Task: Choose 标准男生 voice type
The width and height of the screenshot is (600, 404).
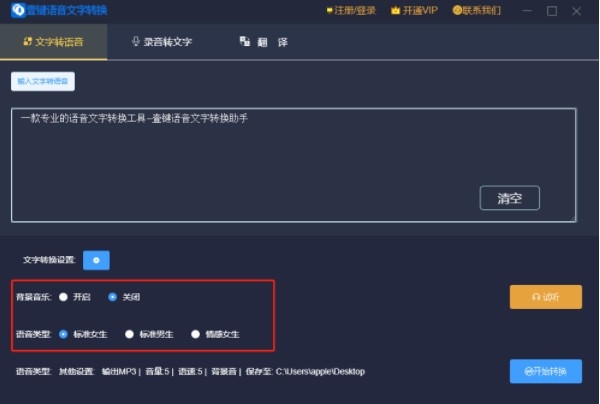Action: pyautogui.click(x=129, y=334)
